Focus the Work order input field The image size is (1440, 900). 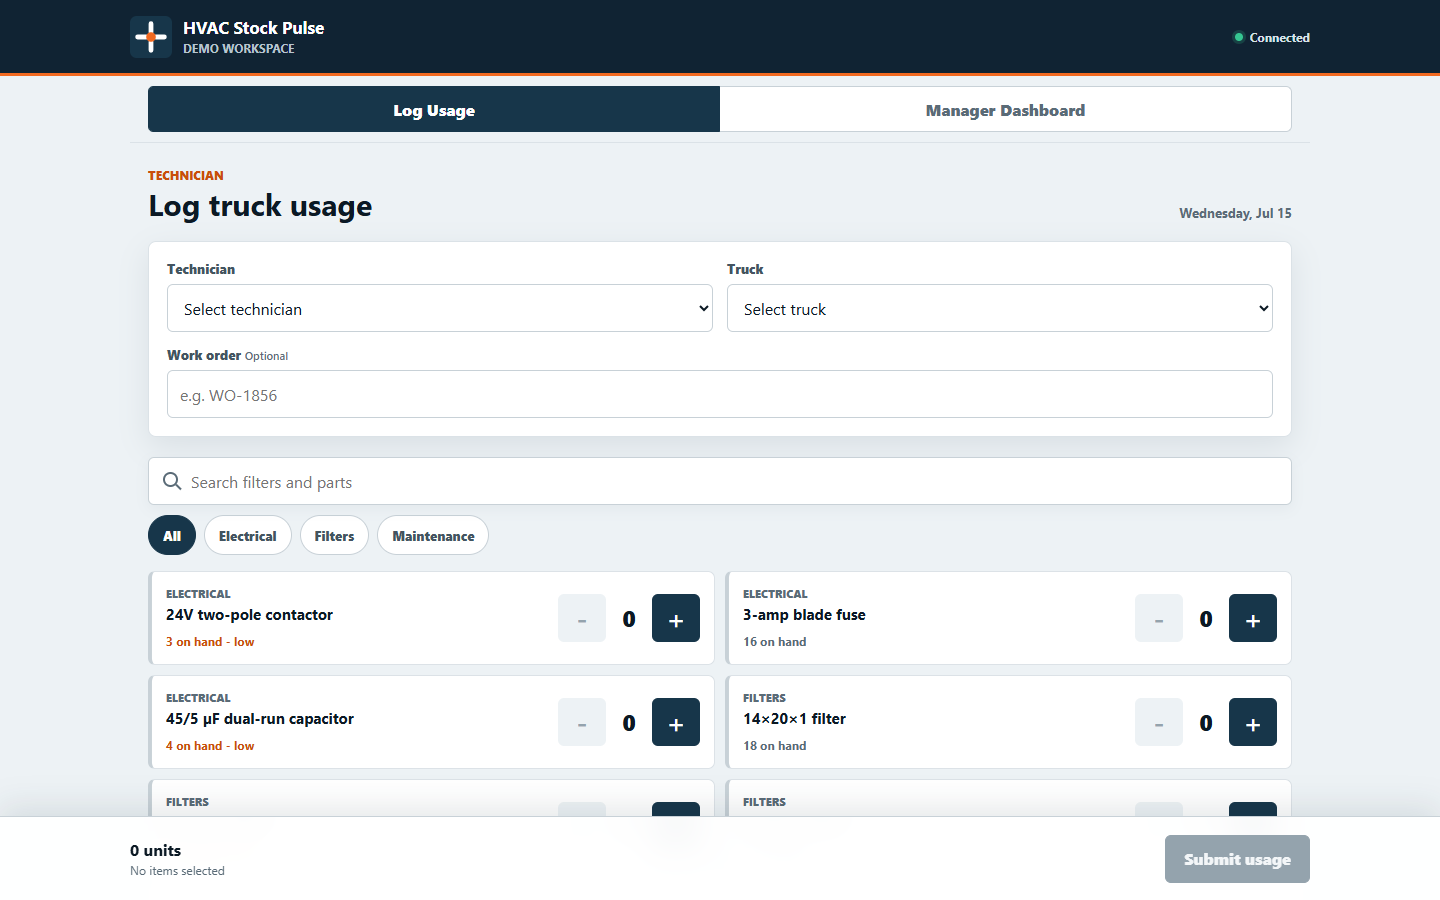[720, 394]
